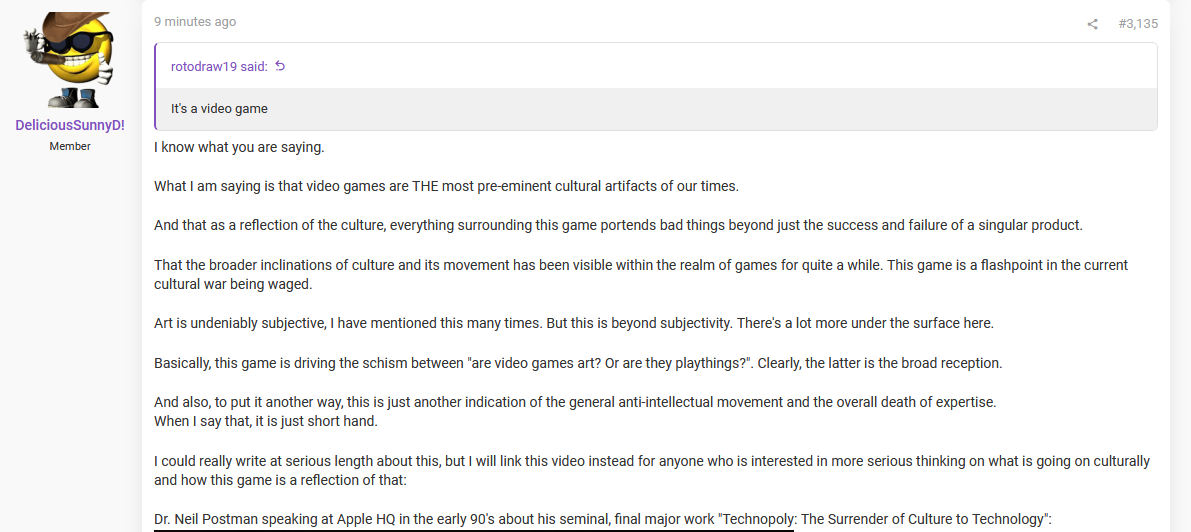This screenshot has width=1191, height=532.
Task: Click the sentence about pre-eminent cultural artifacts
Action: pyautogui.click(x=446, y=186)
